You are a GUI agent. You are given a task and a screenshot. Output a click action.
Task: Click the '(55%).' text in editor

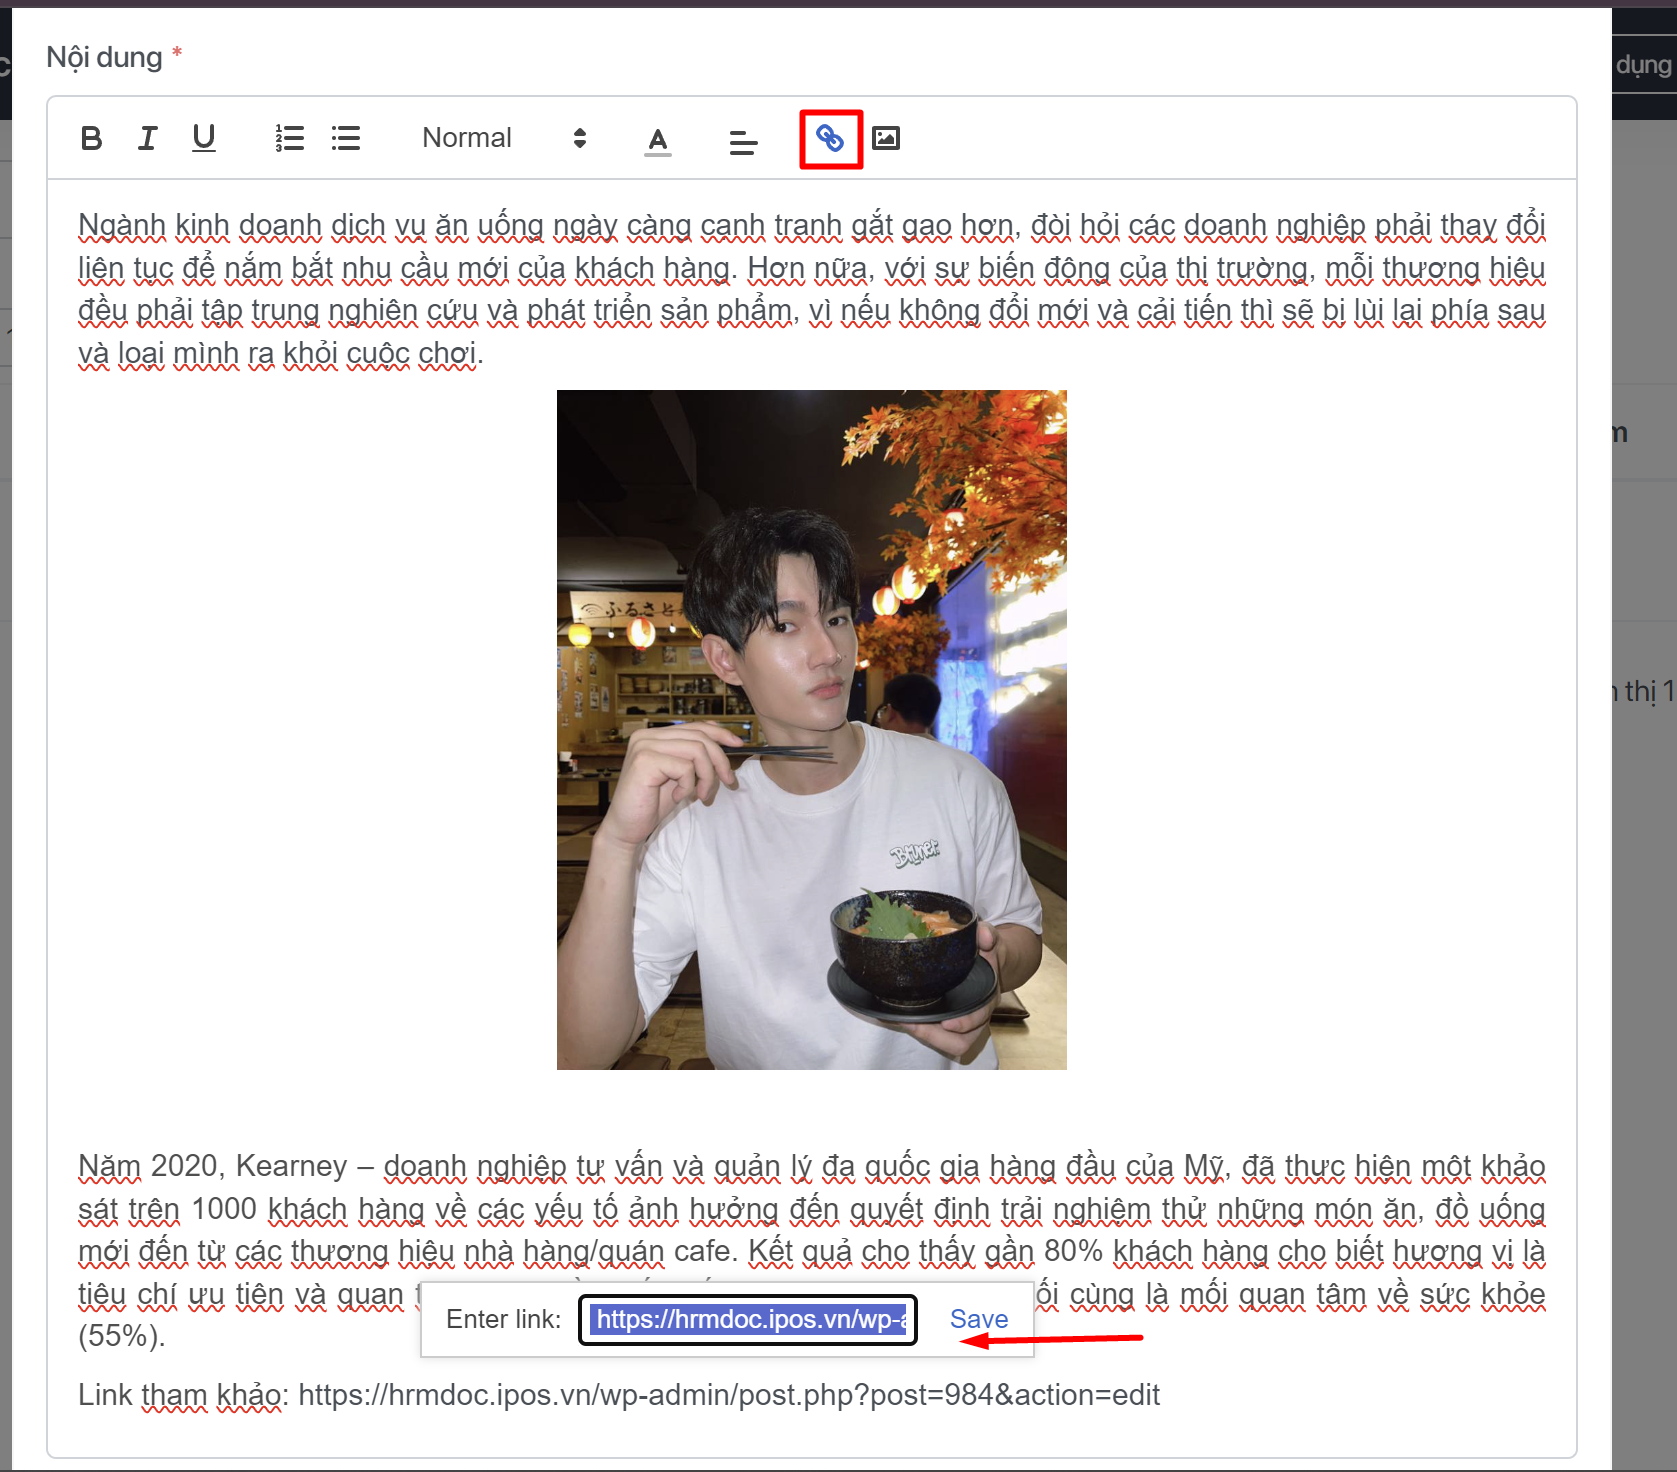point(121,1336)
